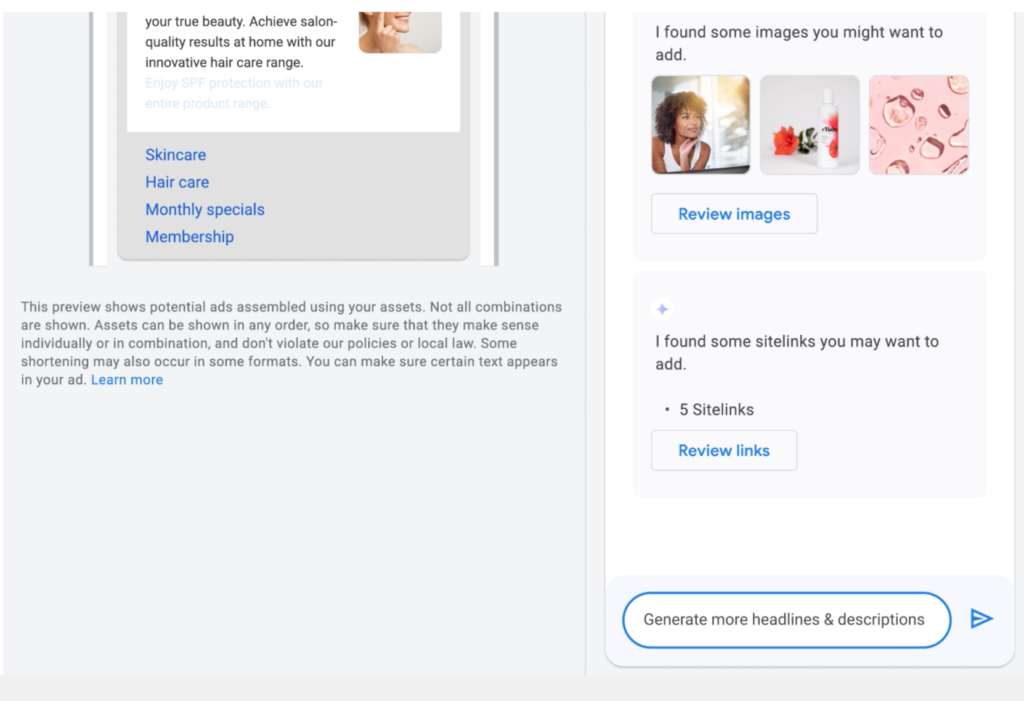Select the pink droplets image thumbnail

click(919, 125)
